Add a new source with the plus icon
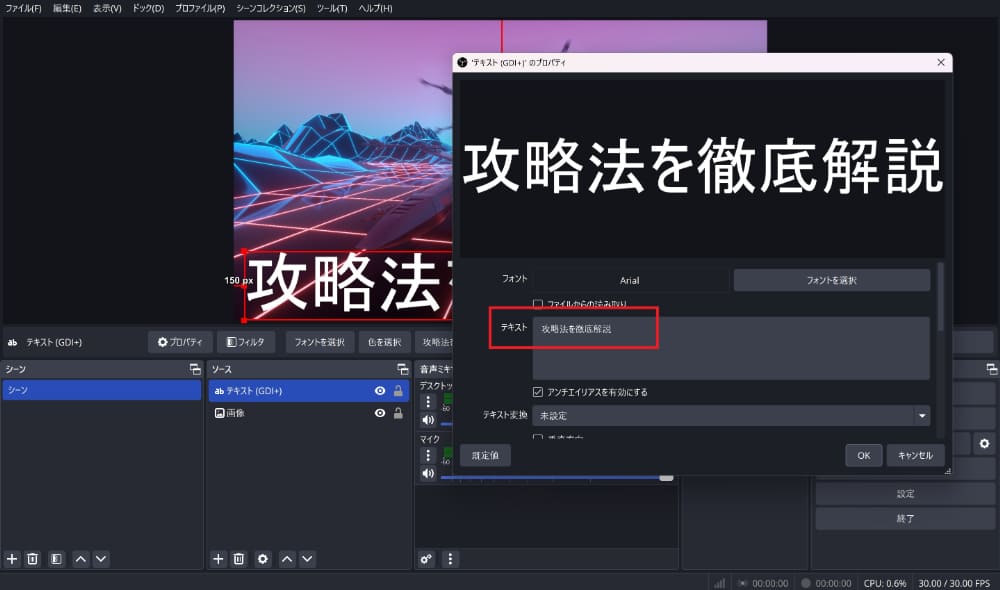 [x=218, y=559]
